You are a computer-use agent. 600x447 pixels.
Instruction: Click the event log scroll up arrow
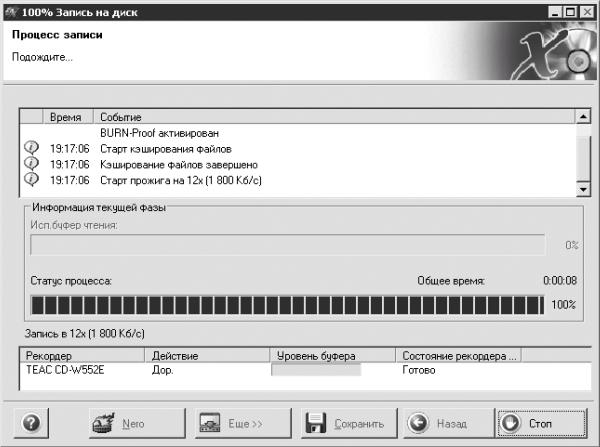click(583, 116)
